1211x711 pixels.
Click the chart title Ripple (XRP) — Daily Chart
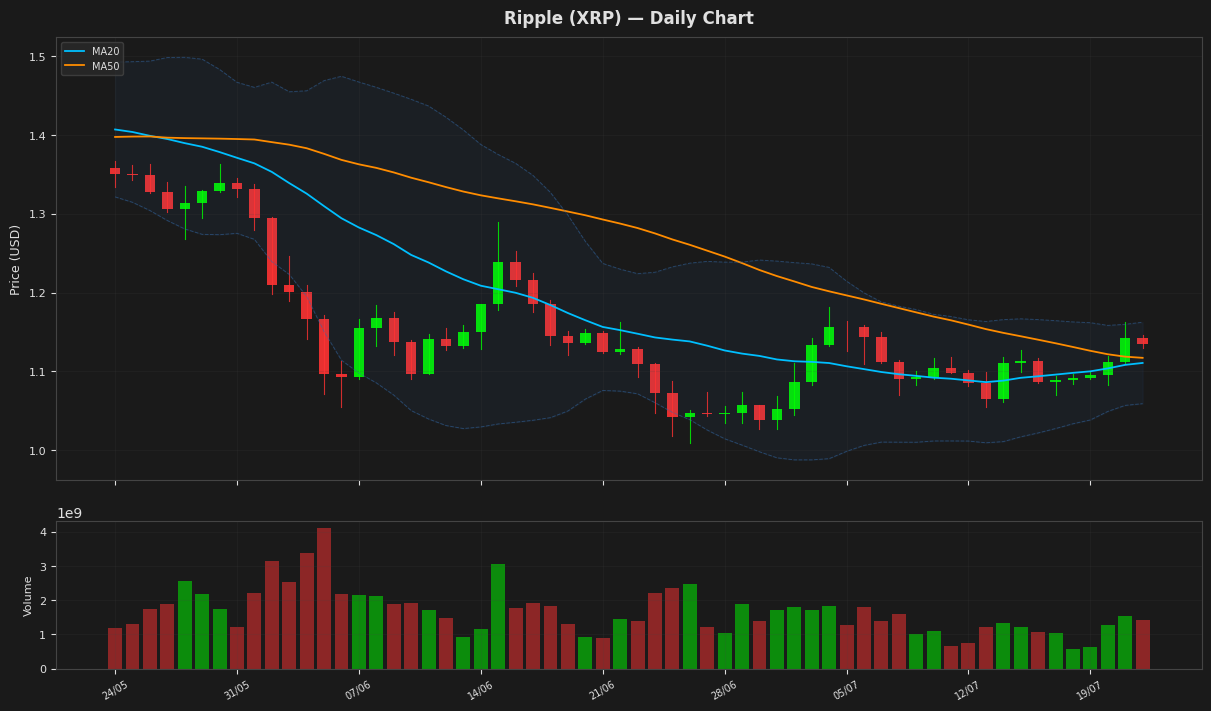(628, 19)
